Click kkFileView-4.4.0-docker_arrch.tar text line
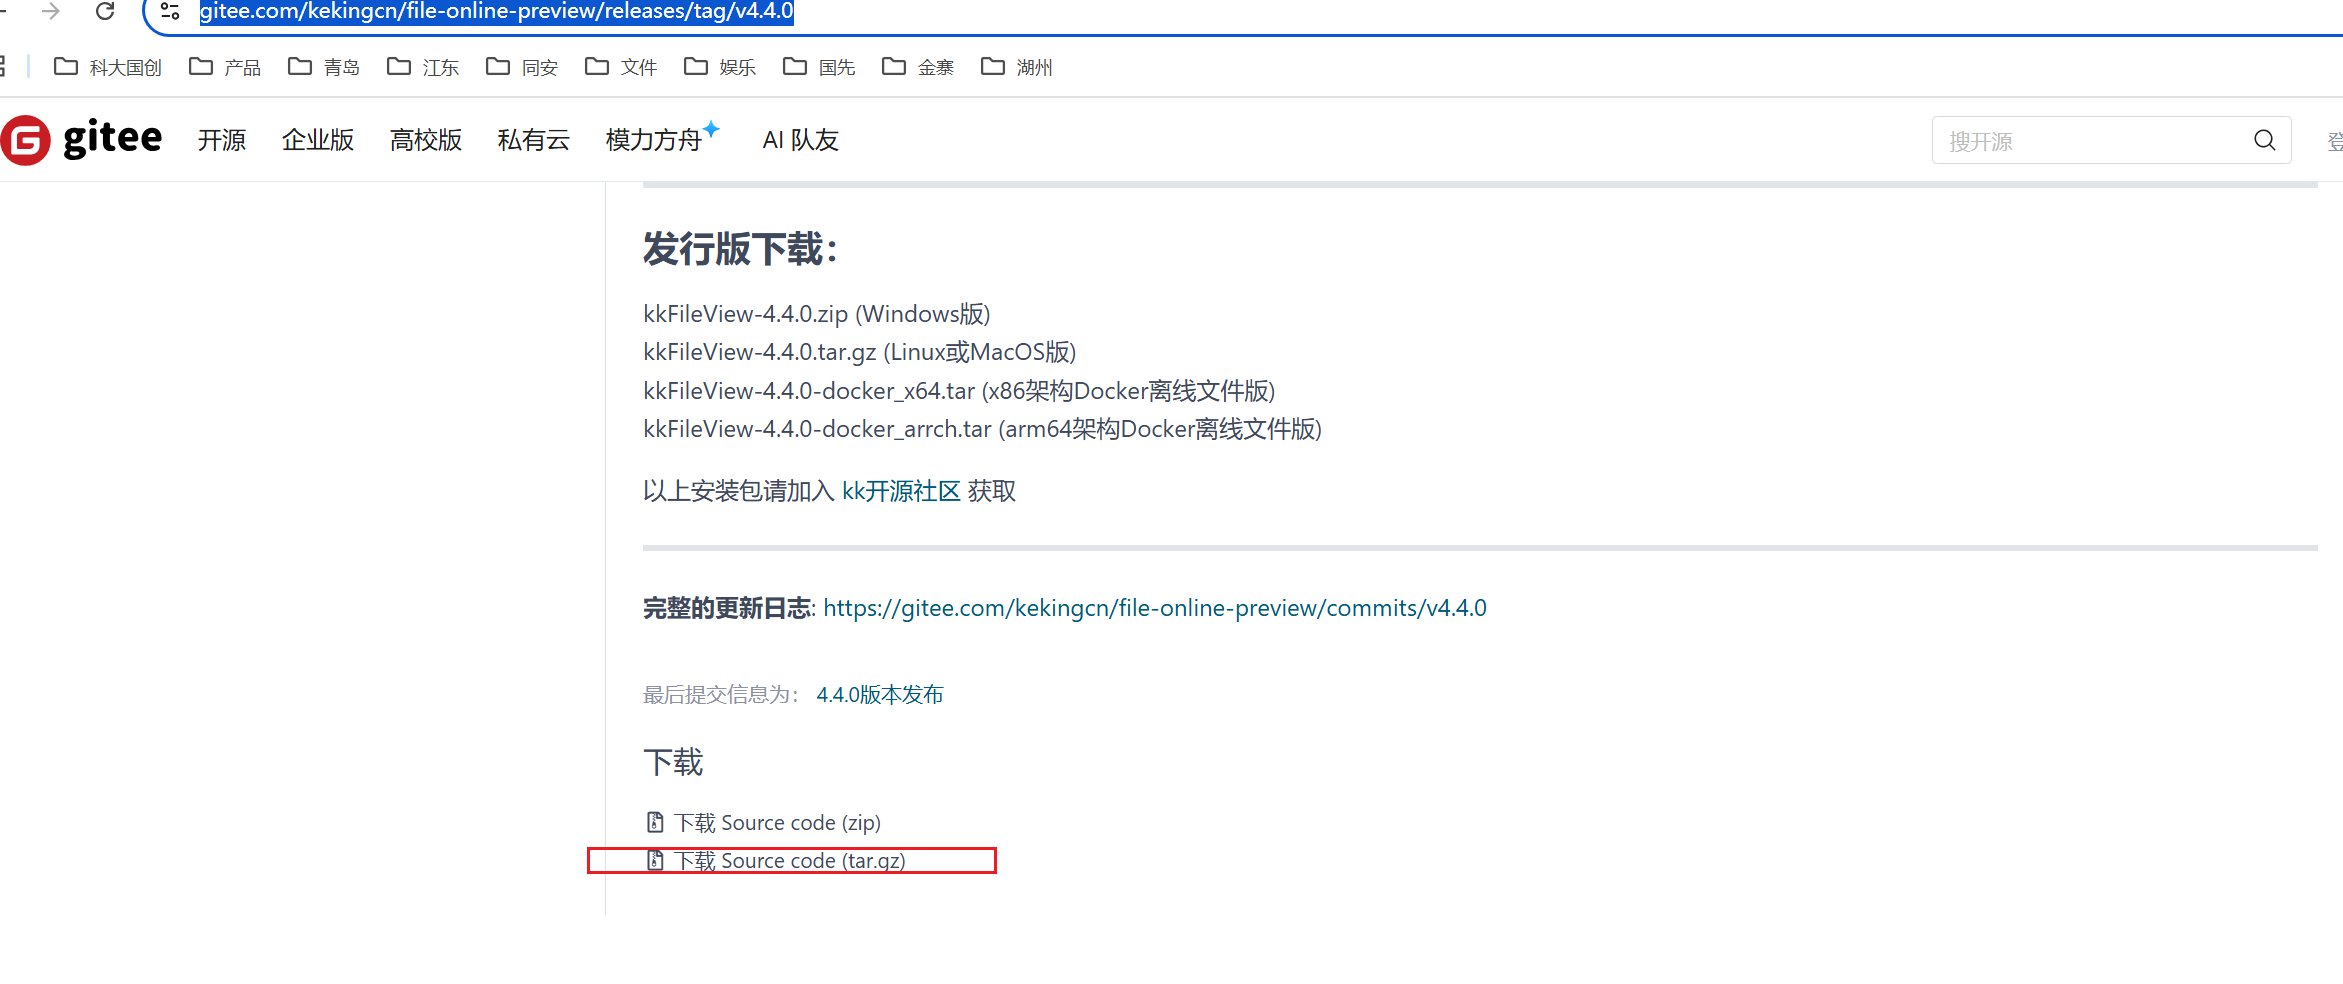The height and width of the screenshot is (984, 2343). point(983,429)
